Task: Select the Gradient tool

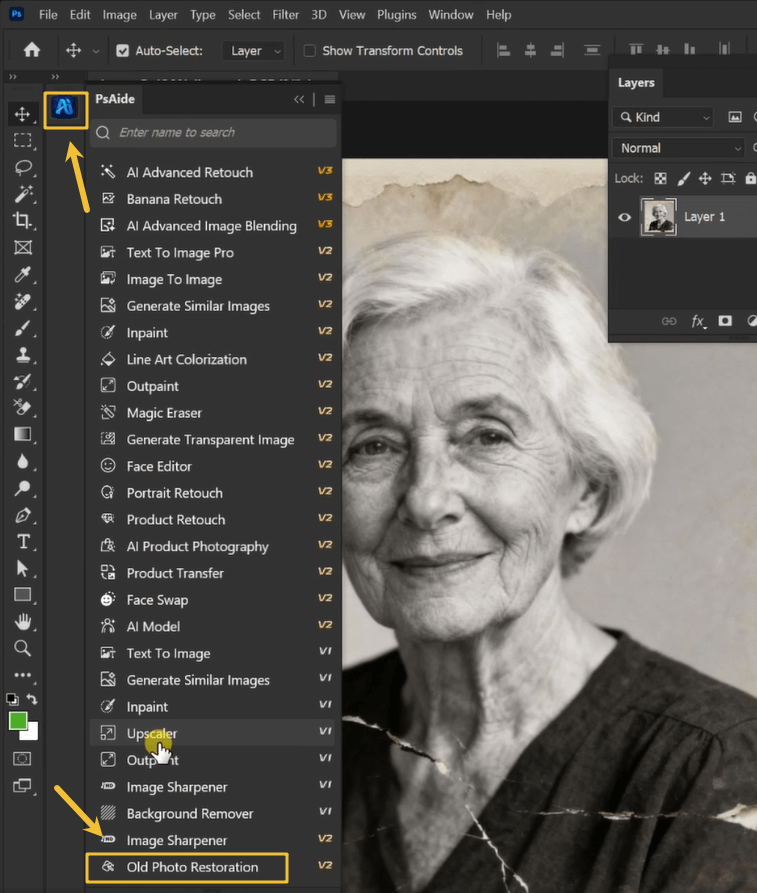Action: [22, 435]
